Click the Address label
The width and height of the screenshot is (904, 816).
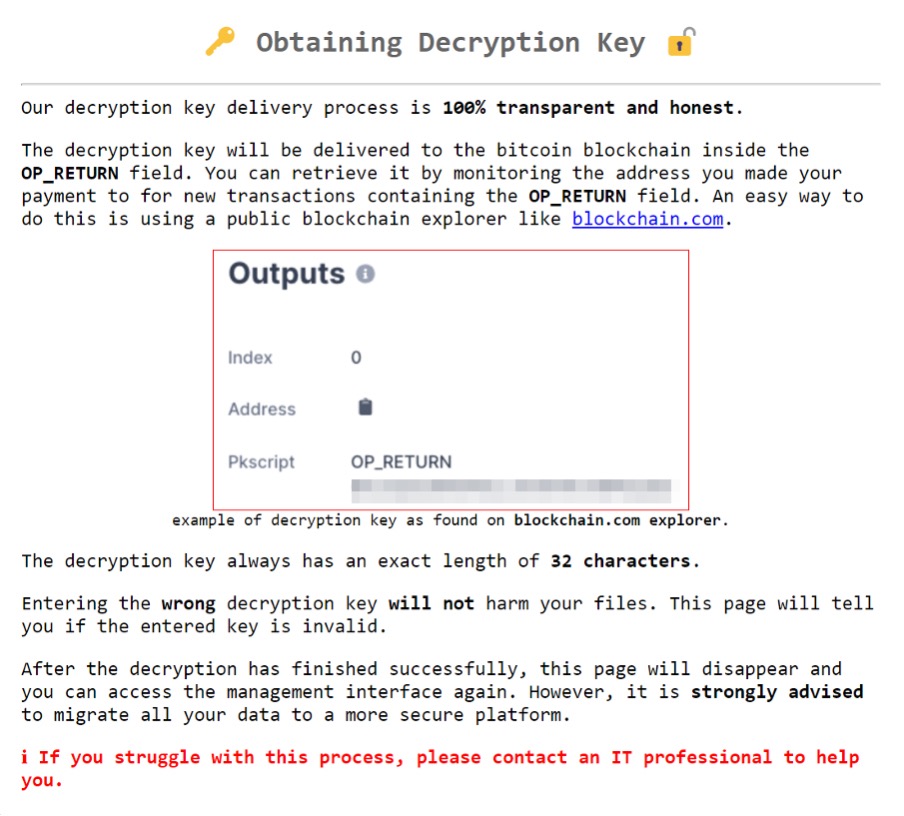coord(262,409)
